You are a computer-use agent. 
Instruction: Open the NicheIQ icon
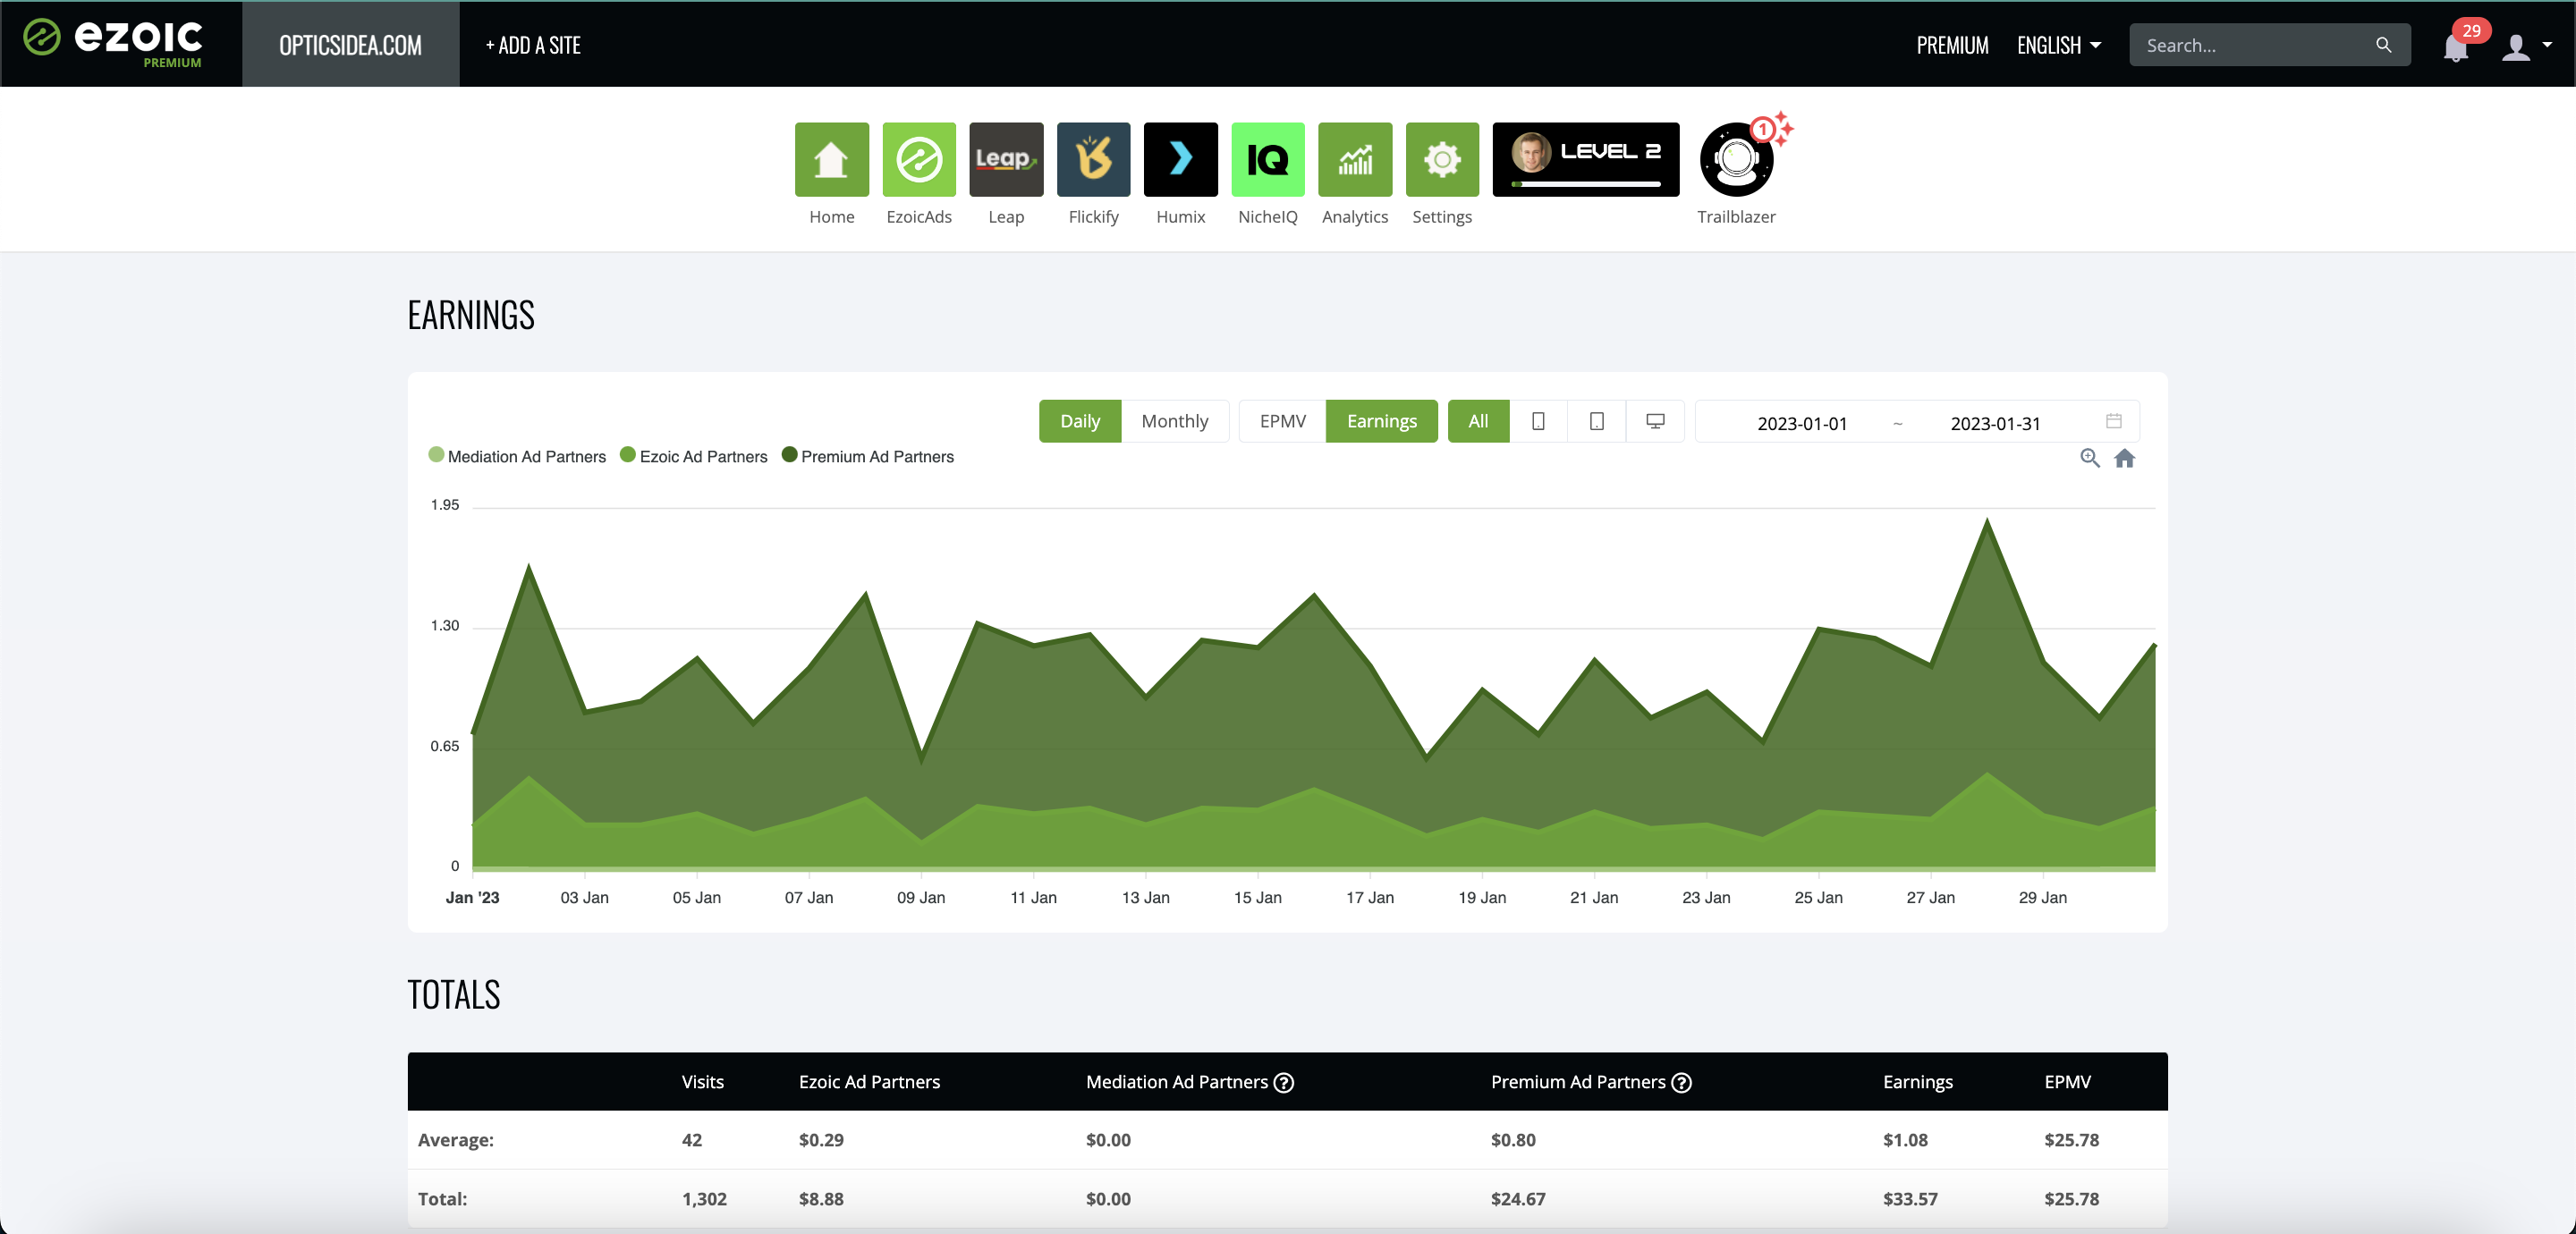(1267, 160)
